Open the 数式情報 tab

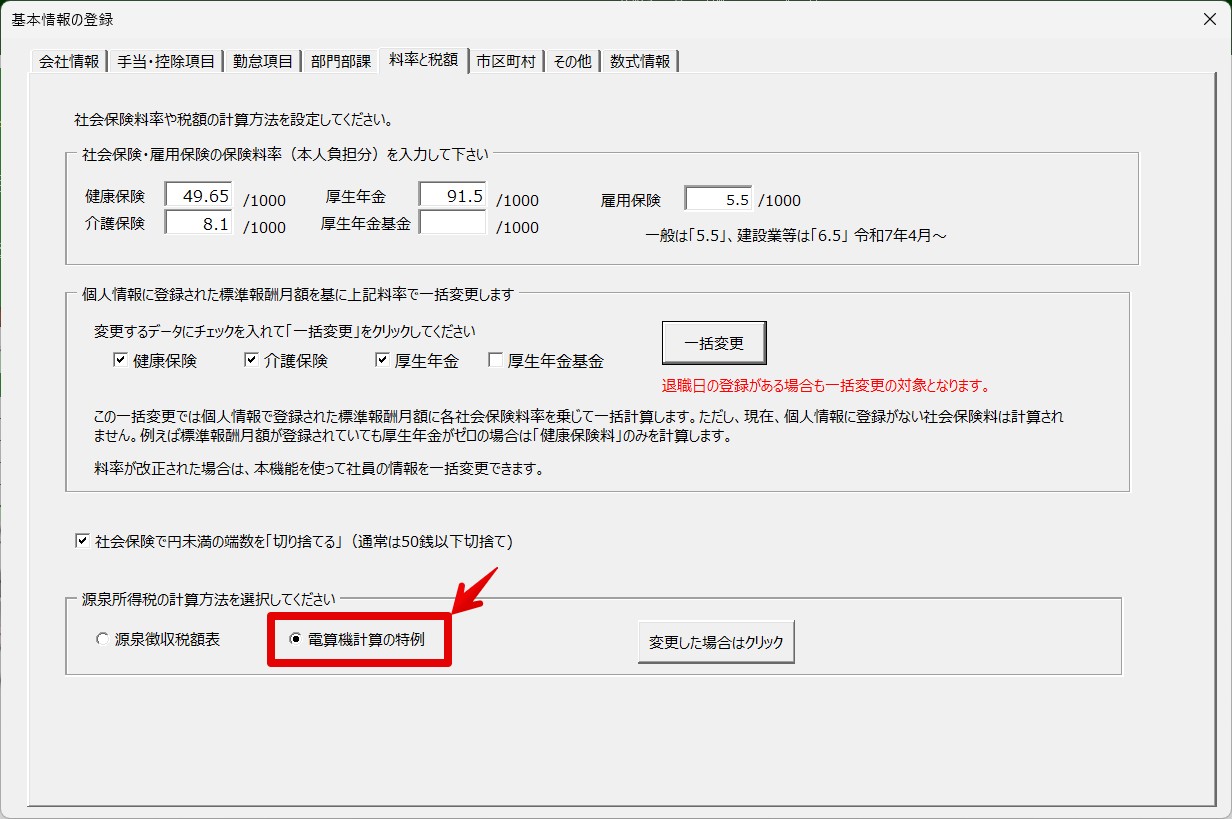[x=640, y=61]
